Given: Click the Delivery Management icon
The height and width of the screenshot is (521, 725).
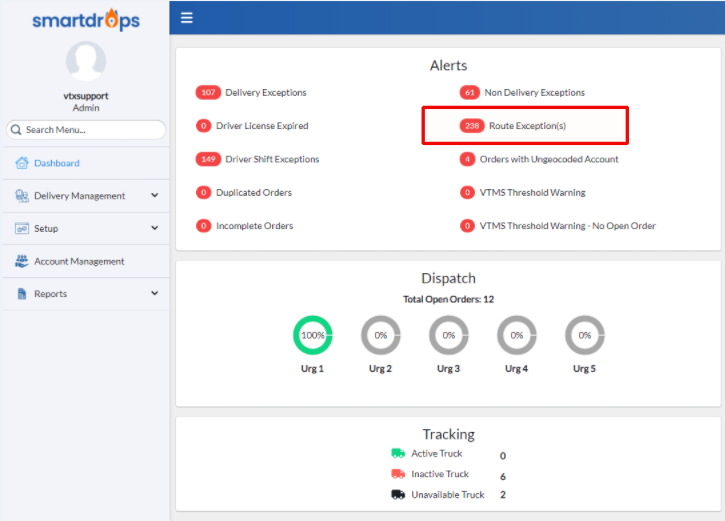Looking at the screenshot, I should tap(21, 196).
